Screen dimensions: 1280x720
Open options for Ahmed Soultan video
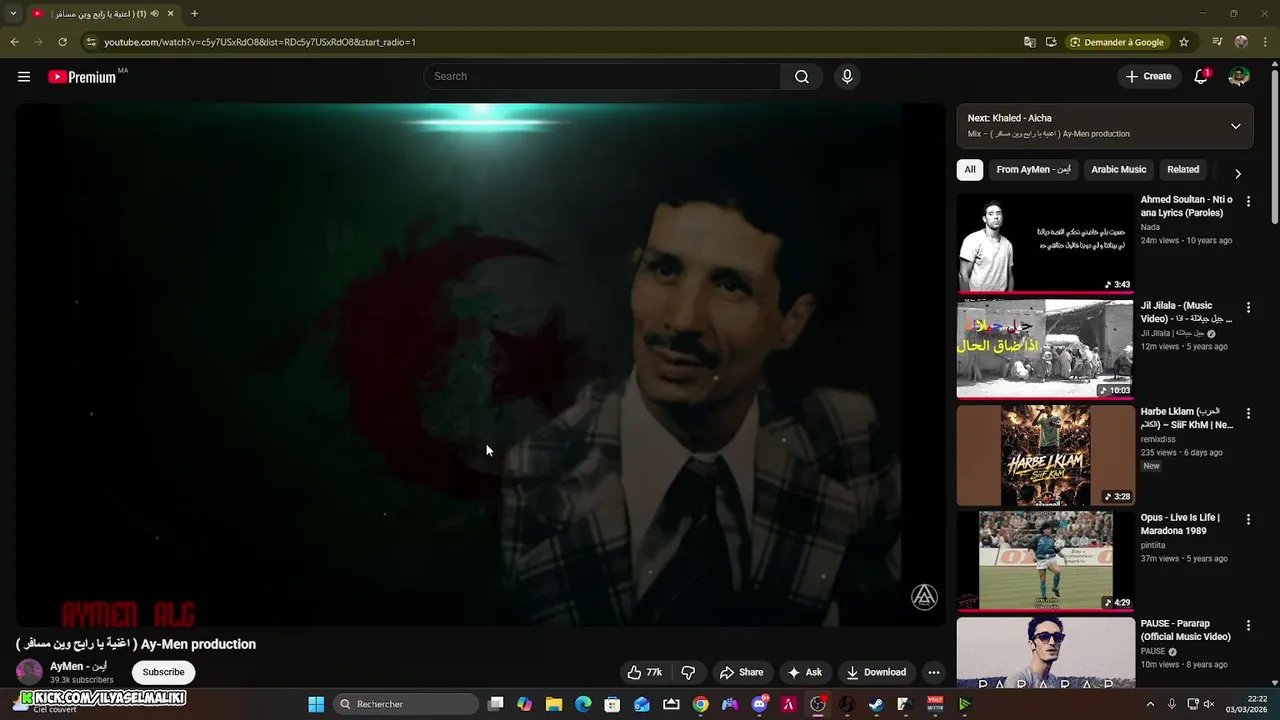click(x=1248, y=201)
